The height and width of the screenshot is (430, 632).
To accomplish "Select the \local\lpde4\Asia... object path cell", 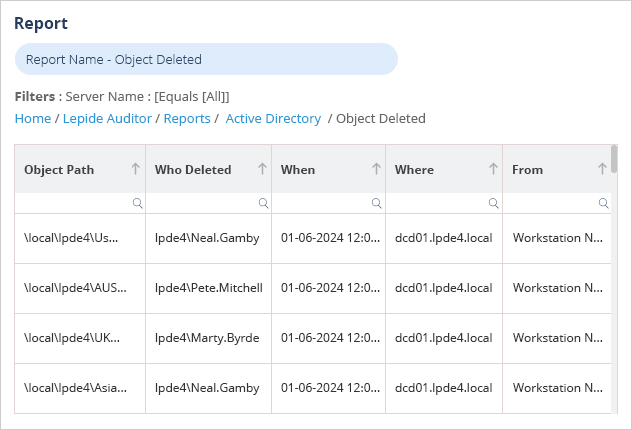I will click(80, 388).
